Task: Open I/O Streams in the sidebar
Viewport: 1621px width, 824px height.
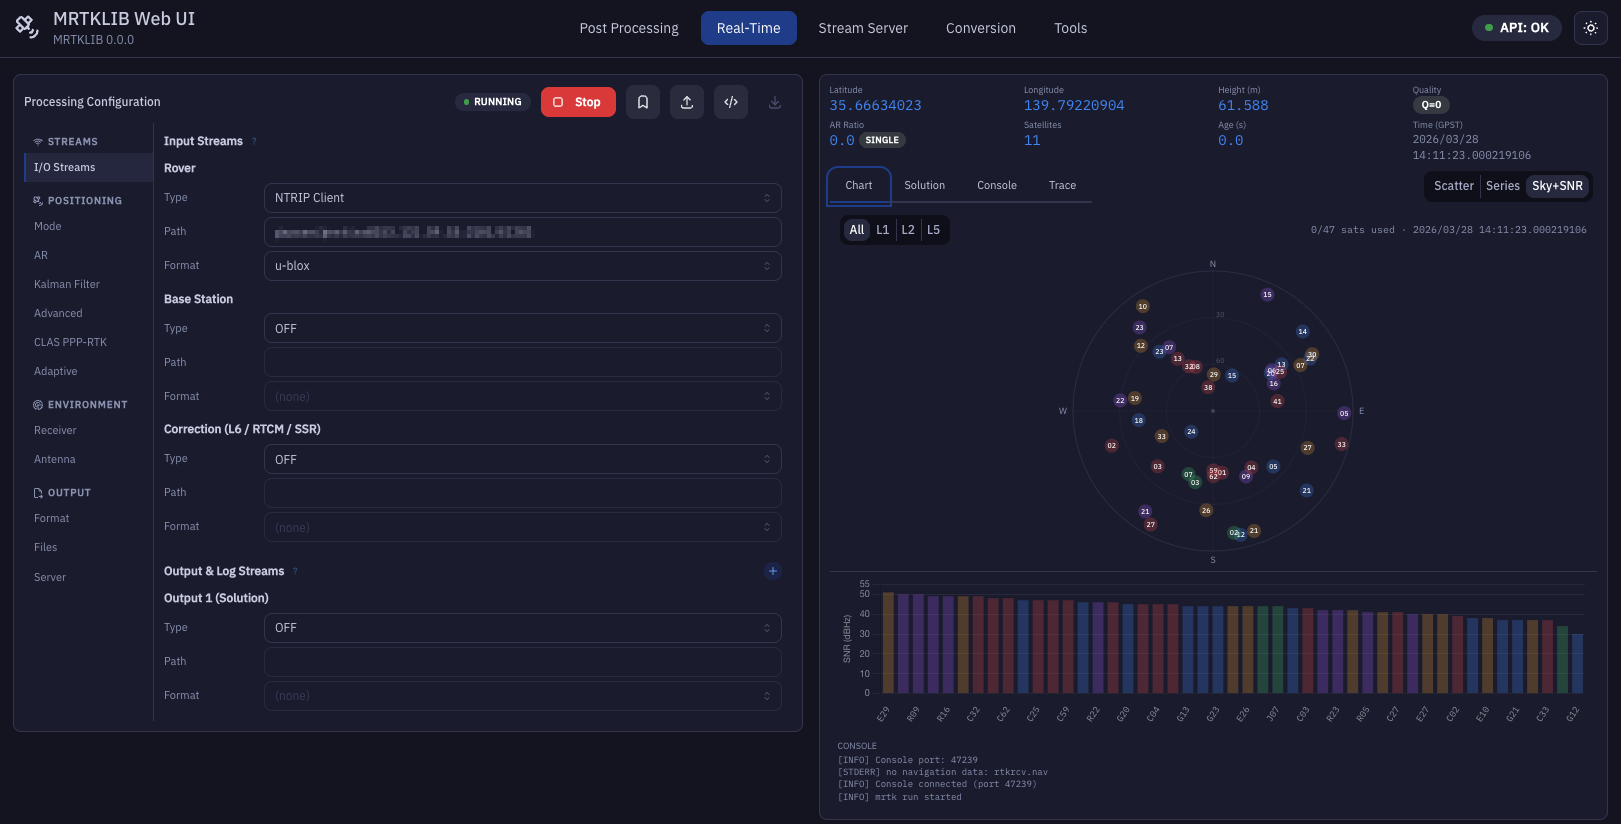Action: coord(88,168)
